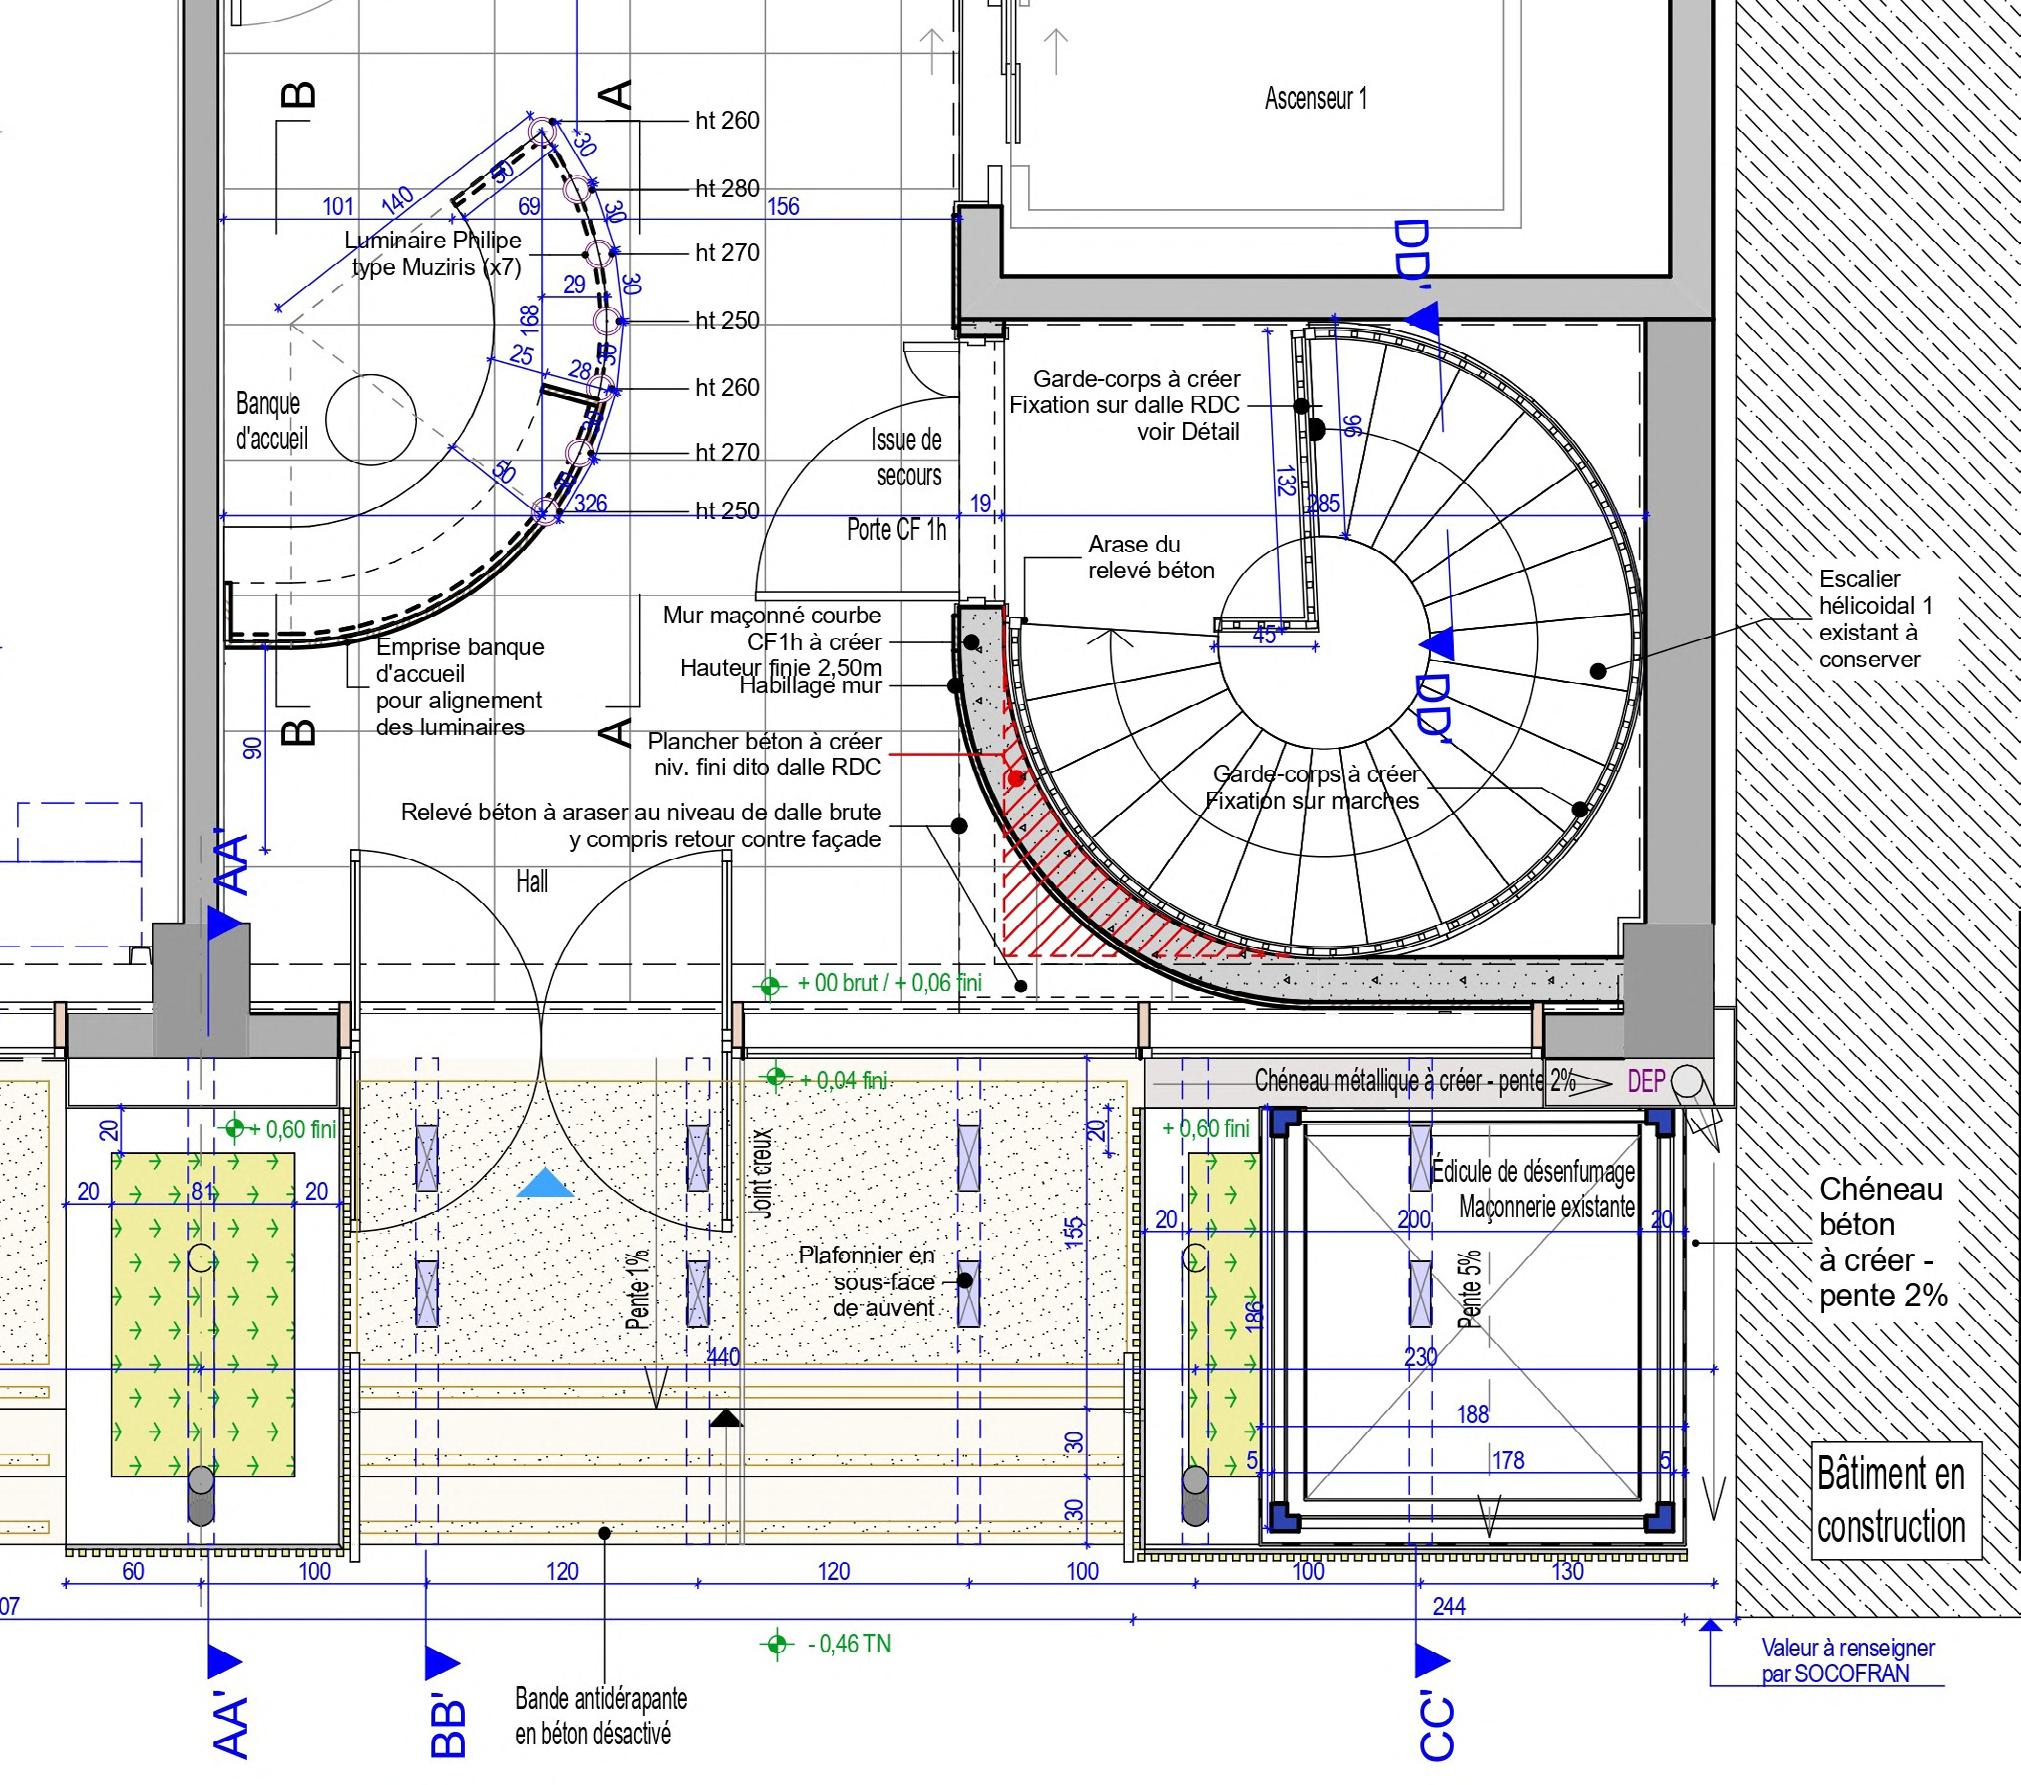Click the 'DEP' downpipe label
2021x1785 pixels.
(1646, 1081)
